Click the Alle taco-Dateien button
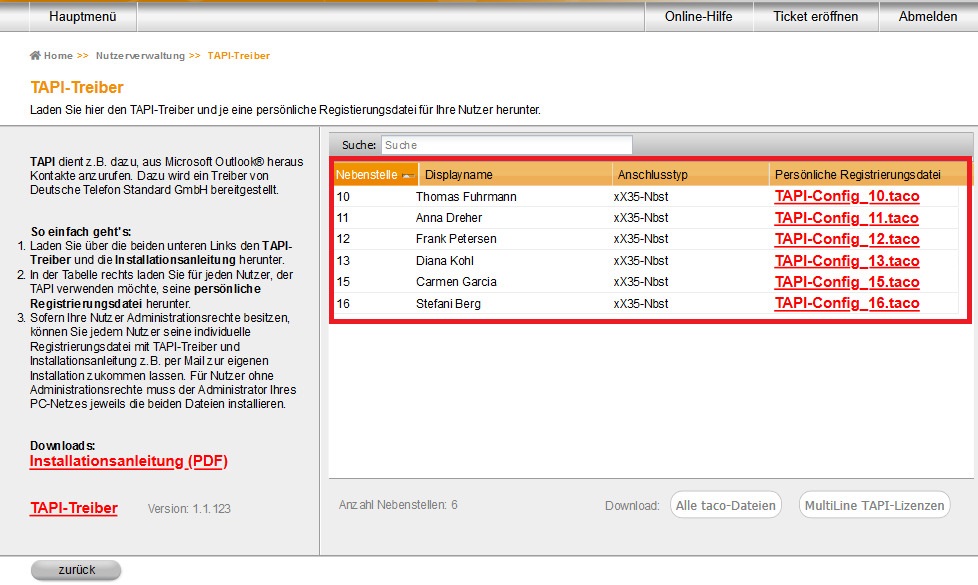Viewport: 978px width, 585px height. click(x=725, y=505)
